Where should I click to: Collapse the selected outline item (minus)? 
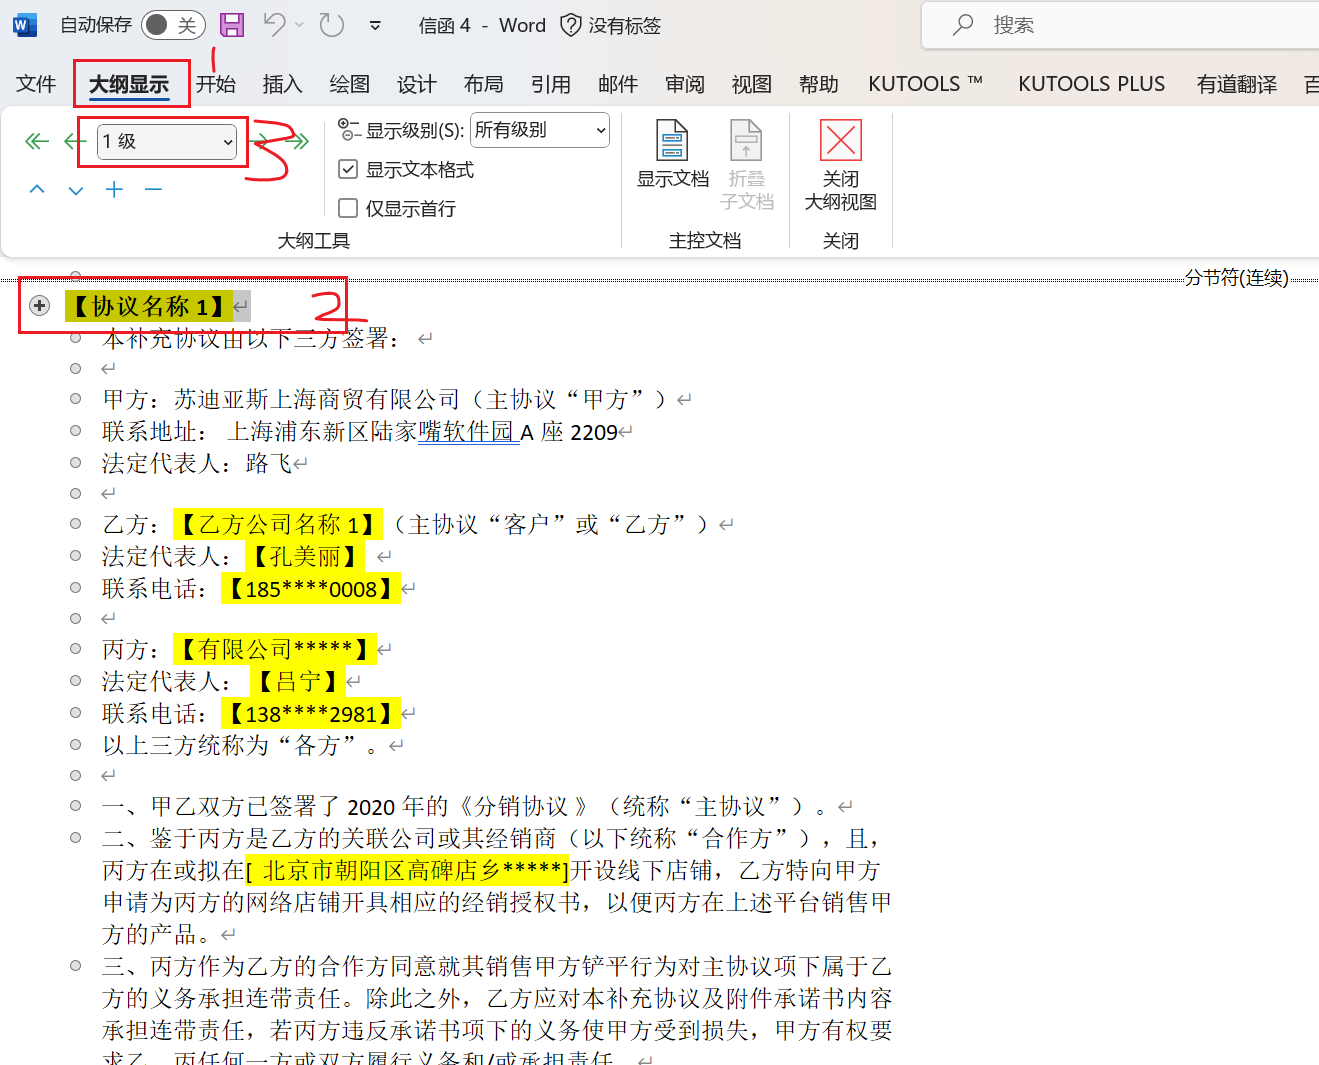[153, 189]
